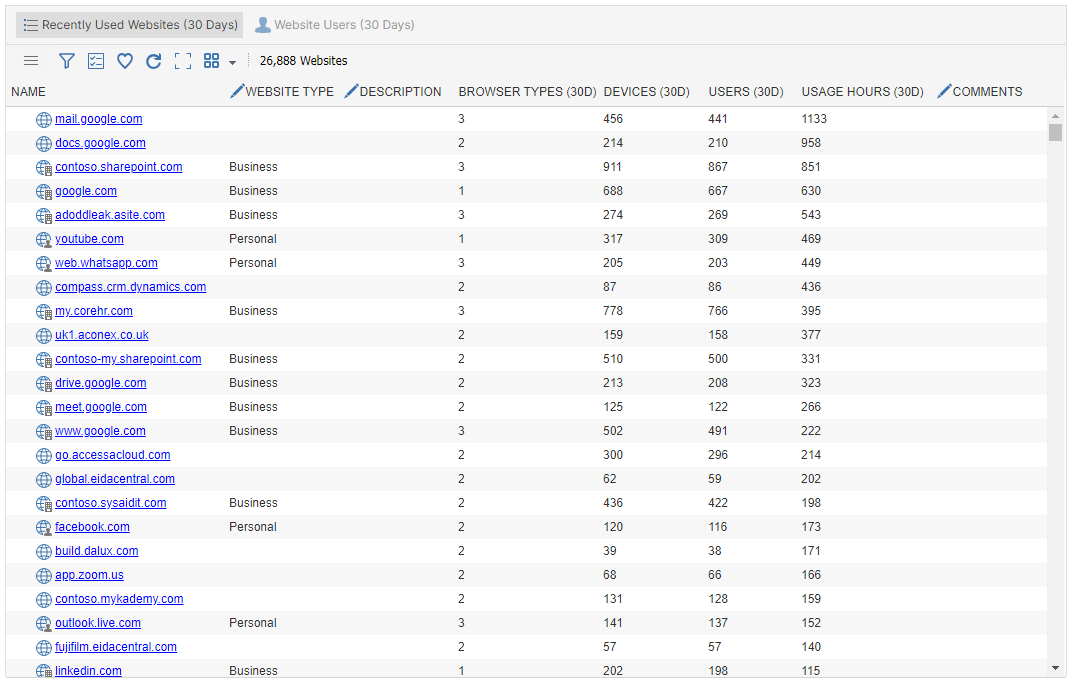This screenshot has width=1073, height=683.
Task: Click the globe icon for build.dalux.com
Action: 44,551
